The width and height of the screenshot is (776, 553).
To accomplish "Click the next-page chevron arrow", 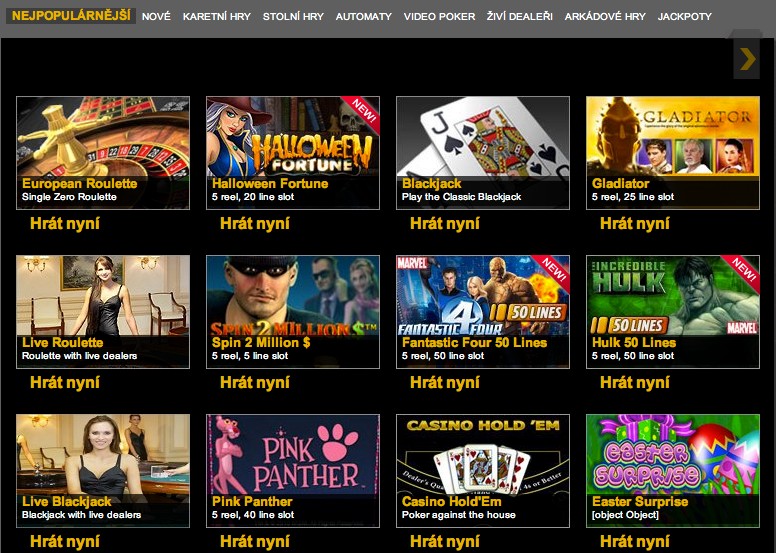I will click(x=747, y=59).
